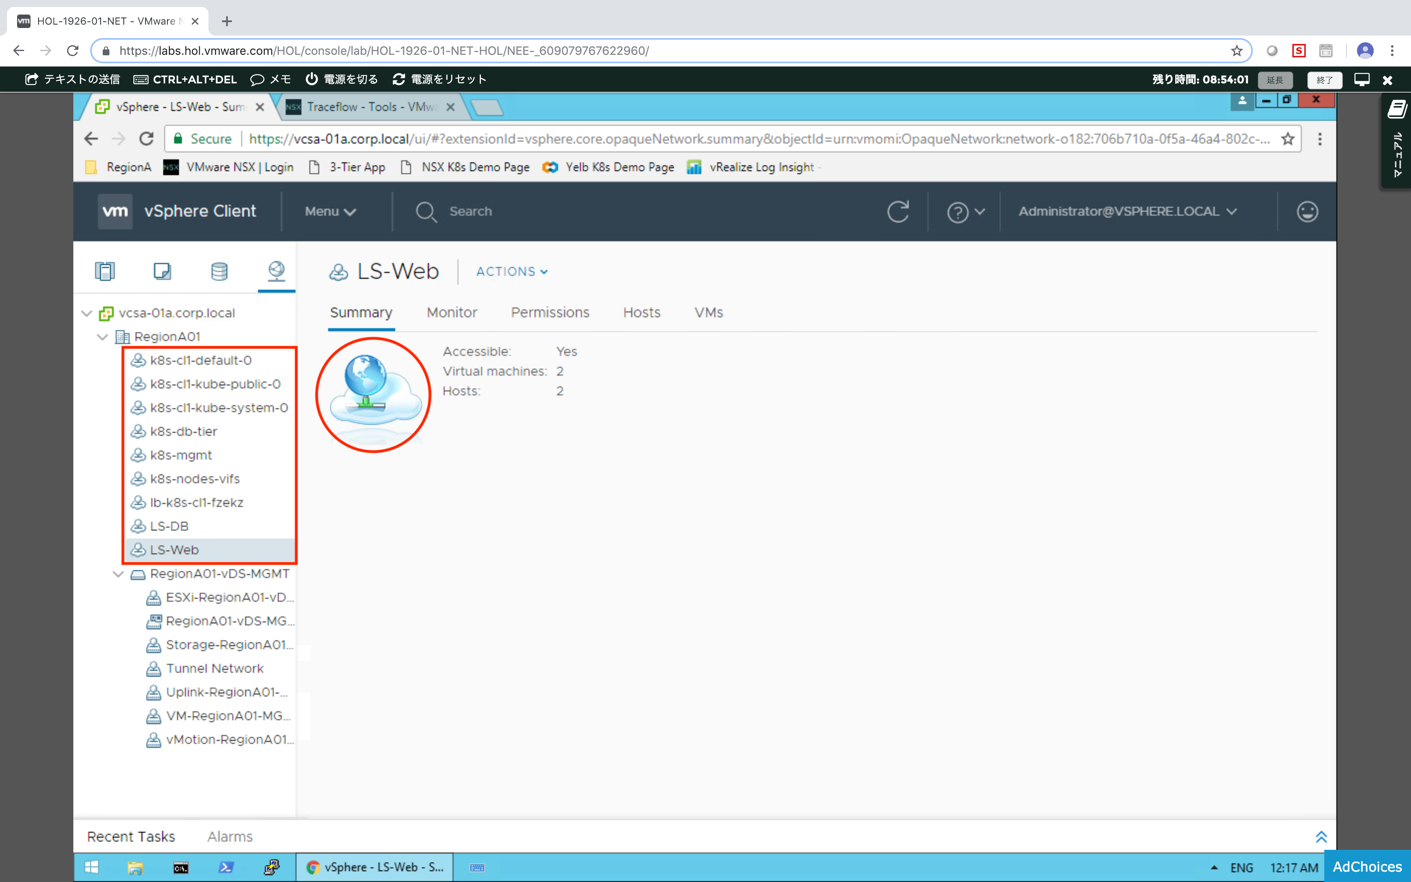1411x882 pixels.
Task: Select k8s-db-tier network
Action: click(183, 432)
